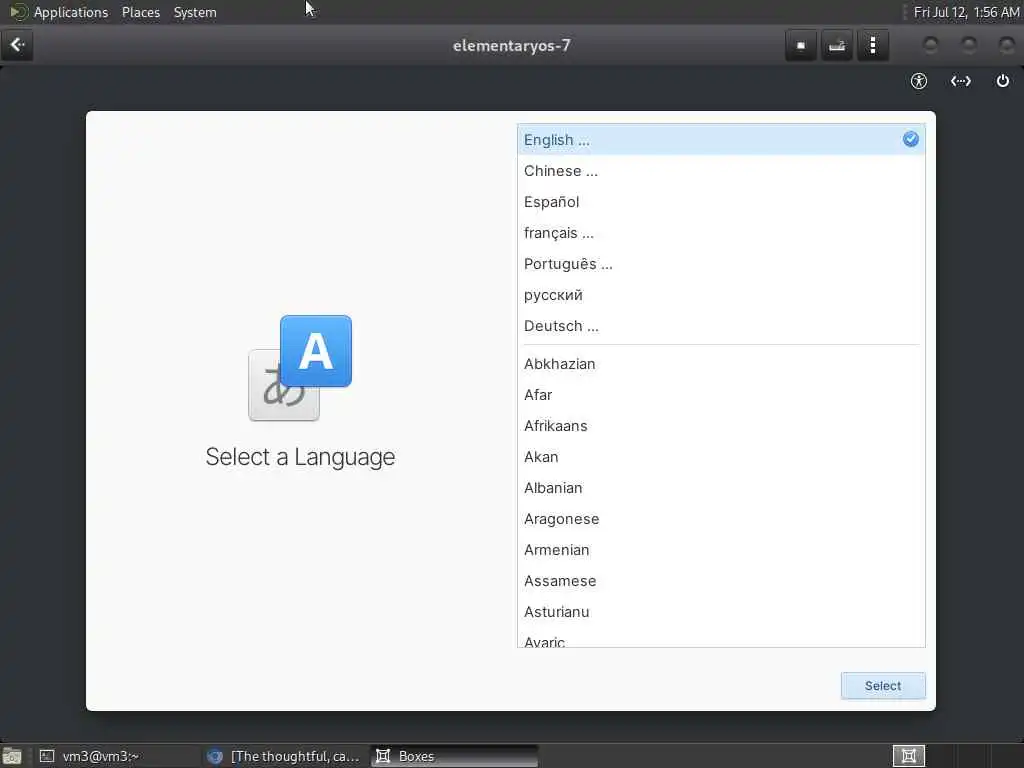
Task: Click the Boxes taskbar entry
Action: tap(454, 756)
